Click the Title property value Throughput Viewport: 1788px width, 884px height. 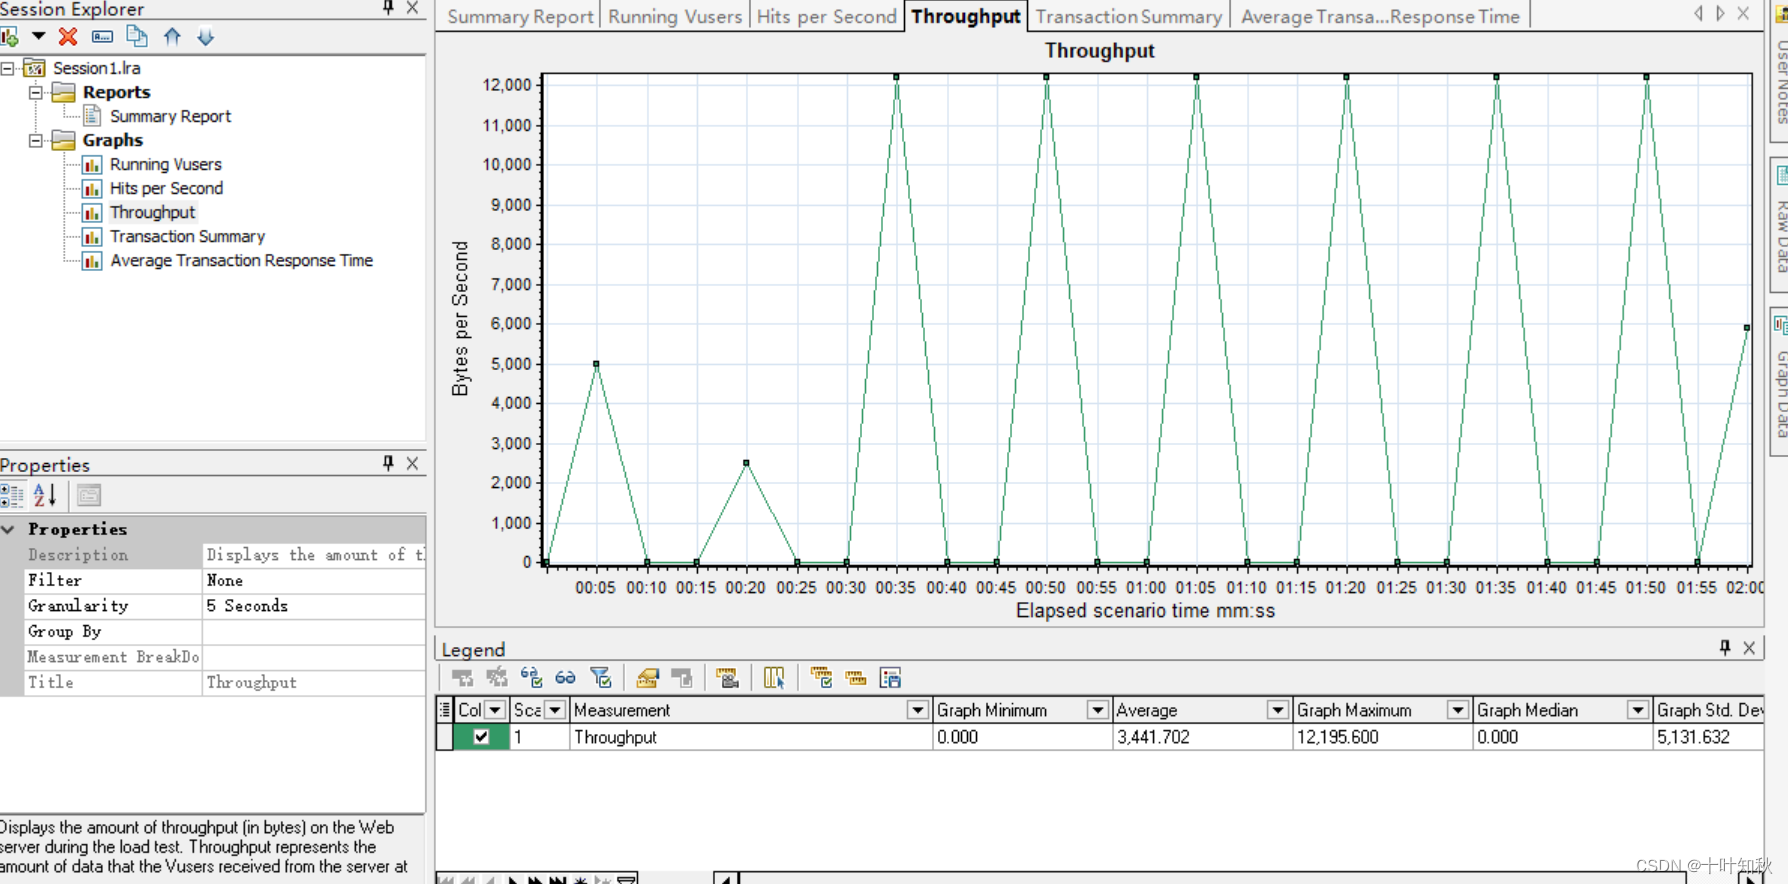pos(314,683)
